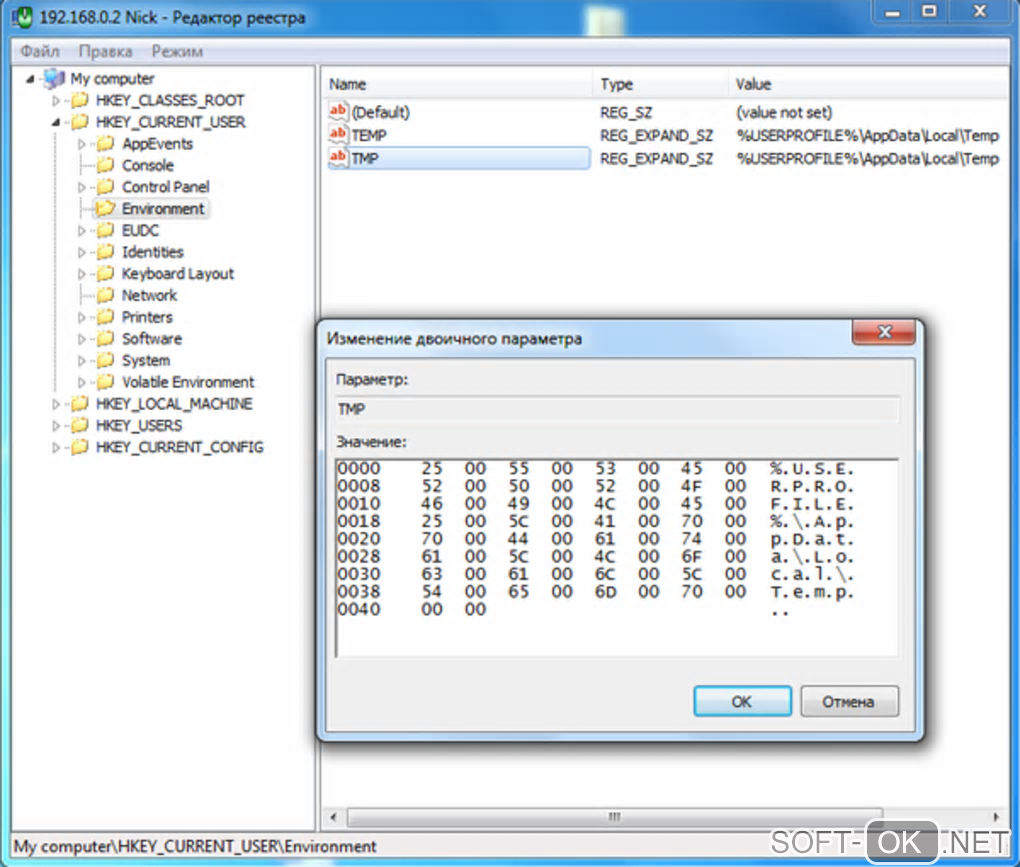The image size is (1020, 867).
Task: Click the (Default) string value icon
Action: [338, 111]
